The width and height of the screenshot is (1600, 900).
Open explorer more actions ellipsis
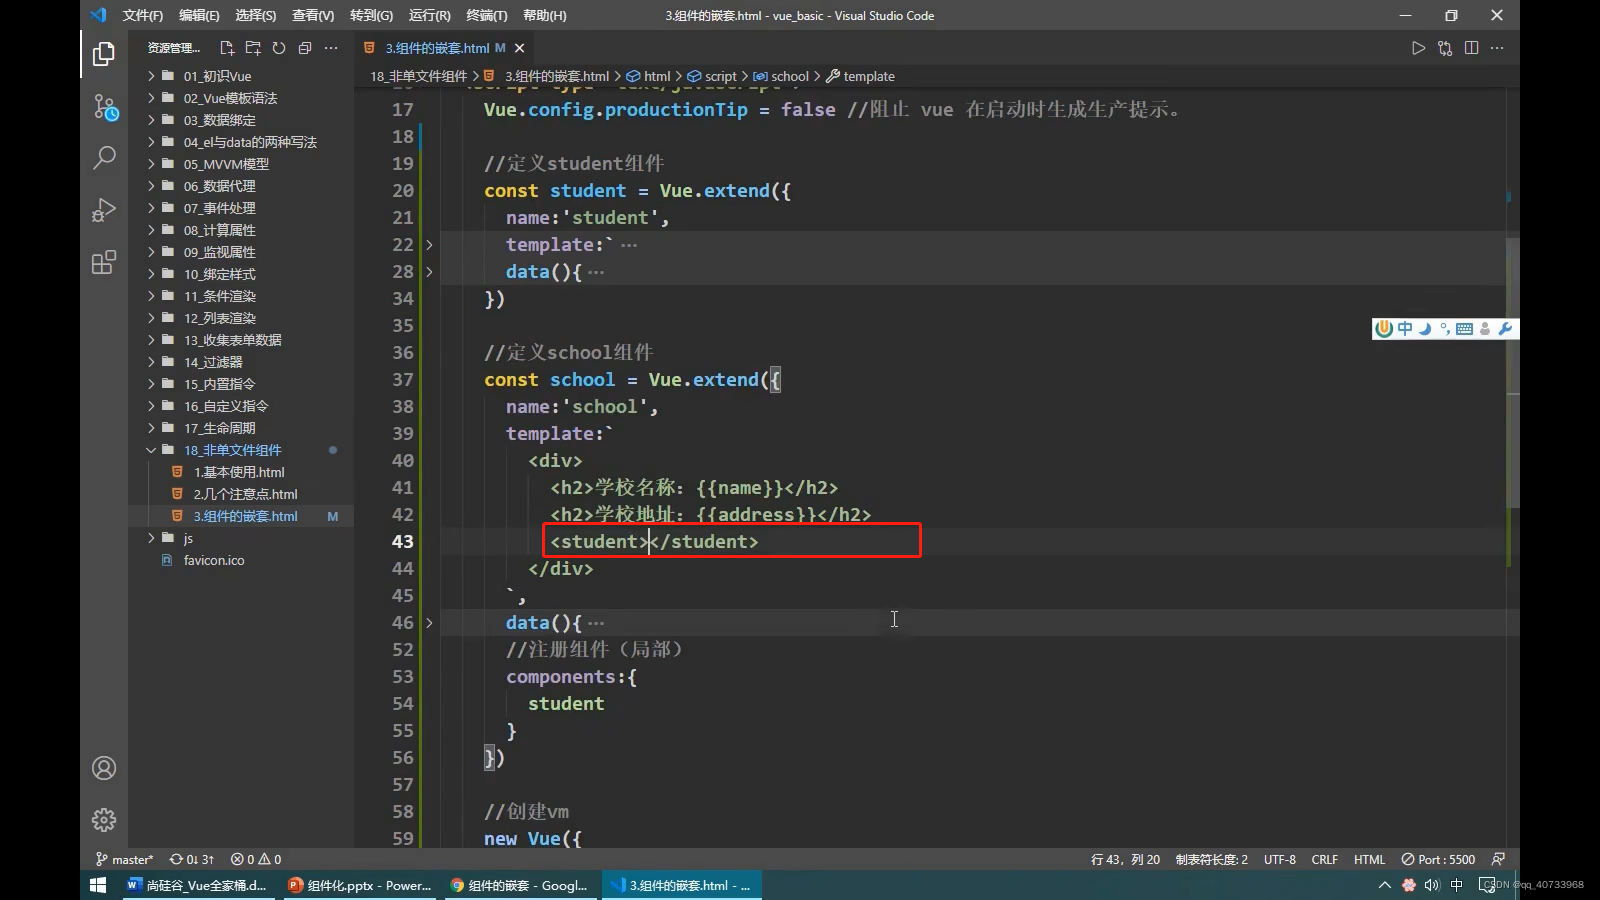[331, 48]
